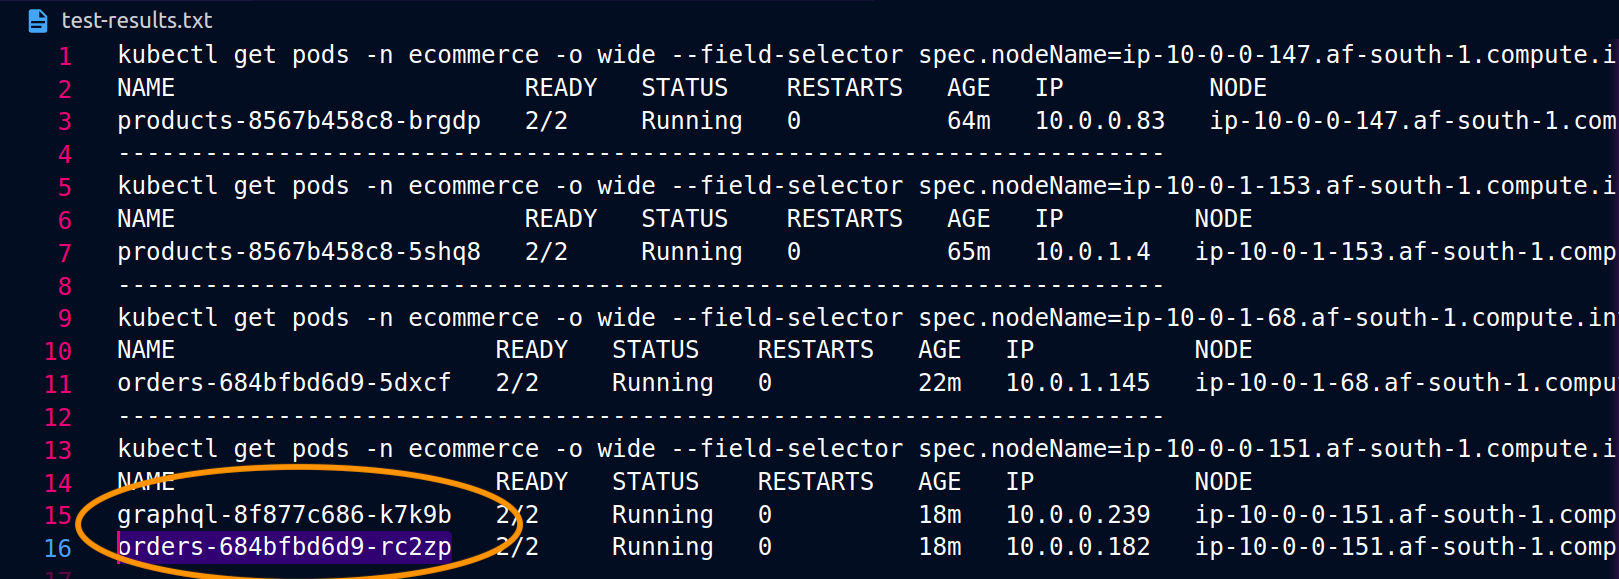The width and height of the screenshot is (1619, 579).
Task: Click line number 1 in the gutter
Action: [x=65, y=56]
